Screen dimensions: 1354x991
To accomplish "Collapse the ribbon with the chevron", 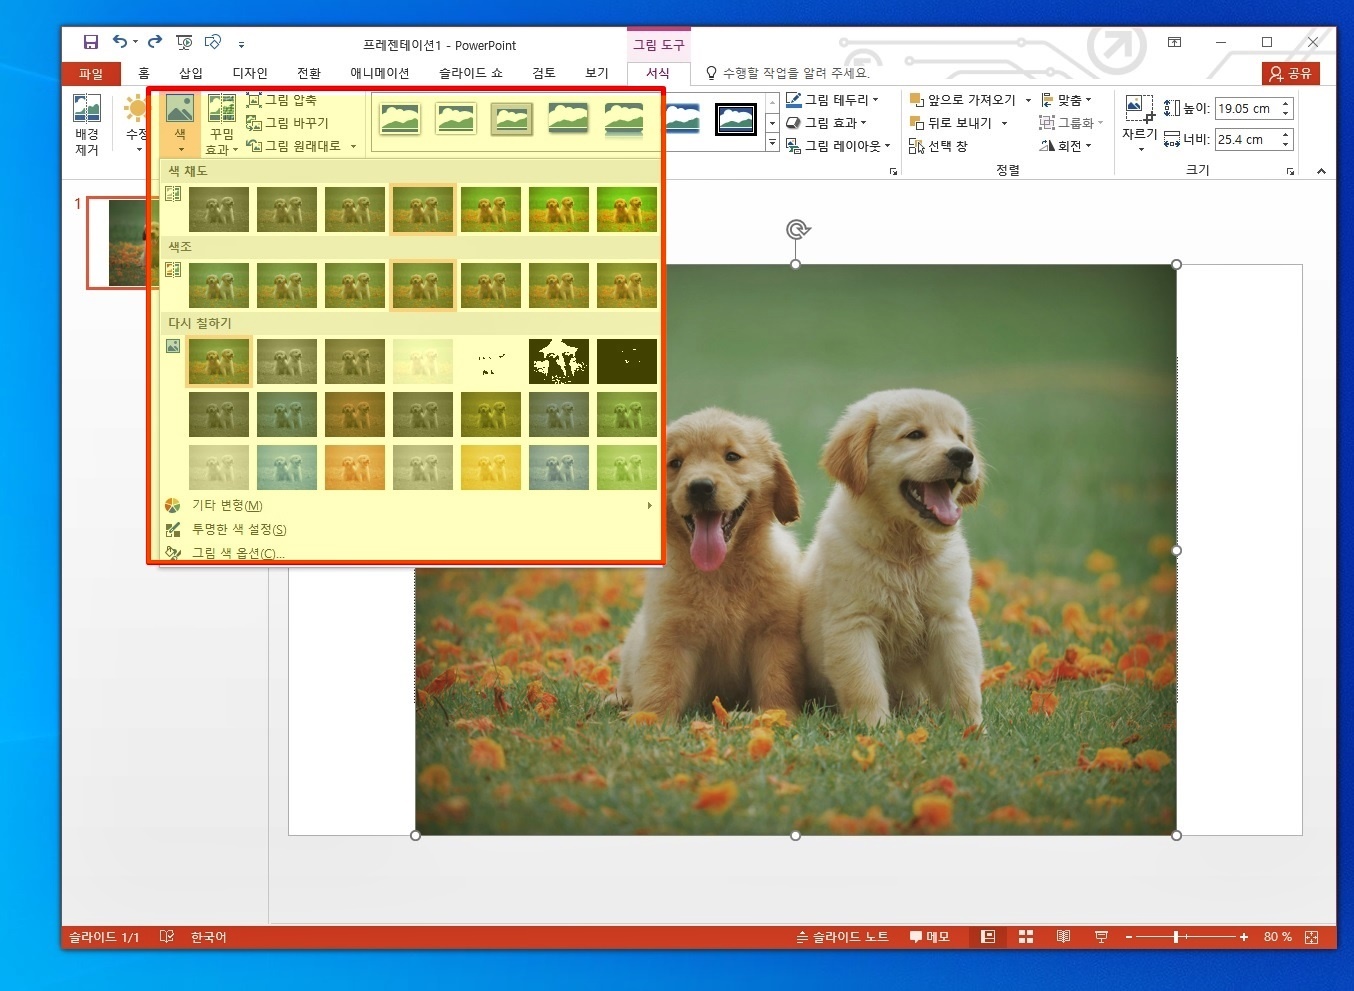I will tap(1321, 172).
